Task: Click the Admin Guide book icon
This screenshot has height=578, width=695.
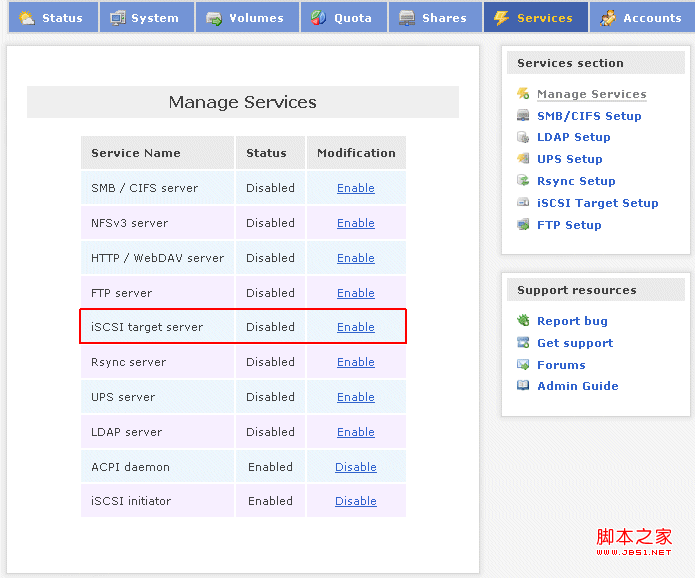Action: tap(523, 386)
